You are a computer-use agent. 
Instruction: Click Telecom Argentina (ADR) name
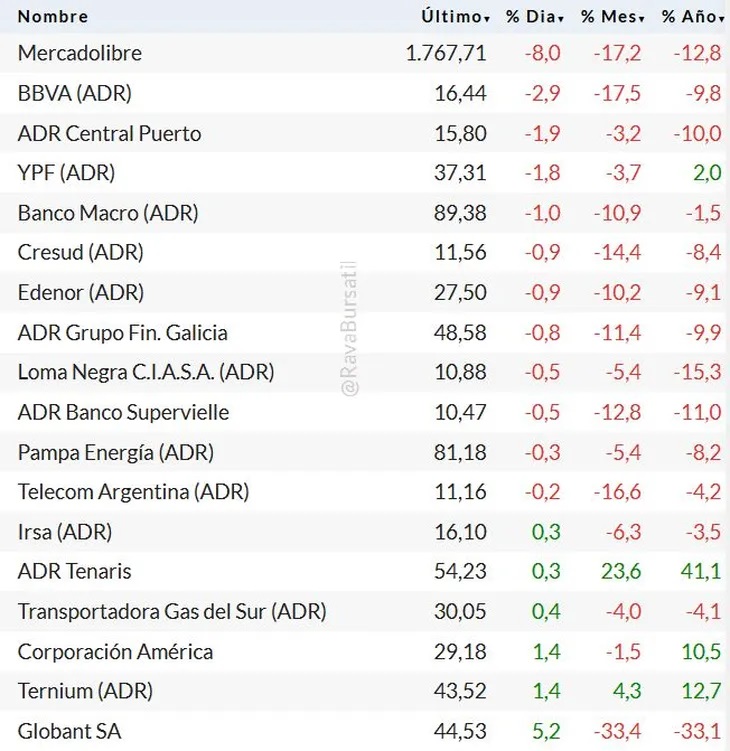coord(133,492)
